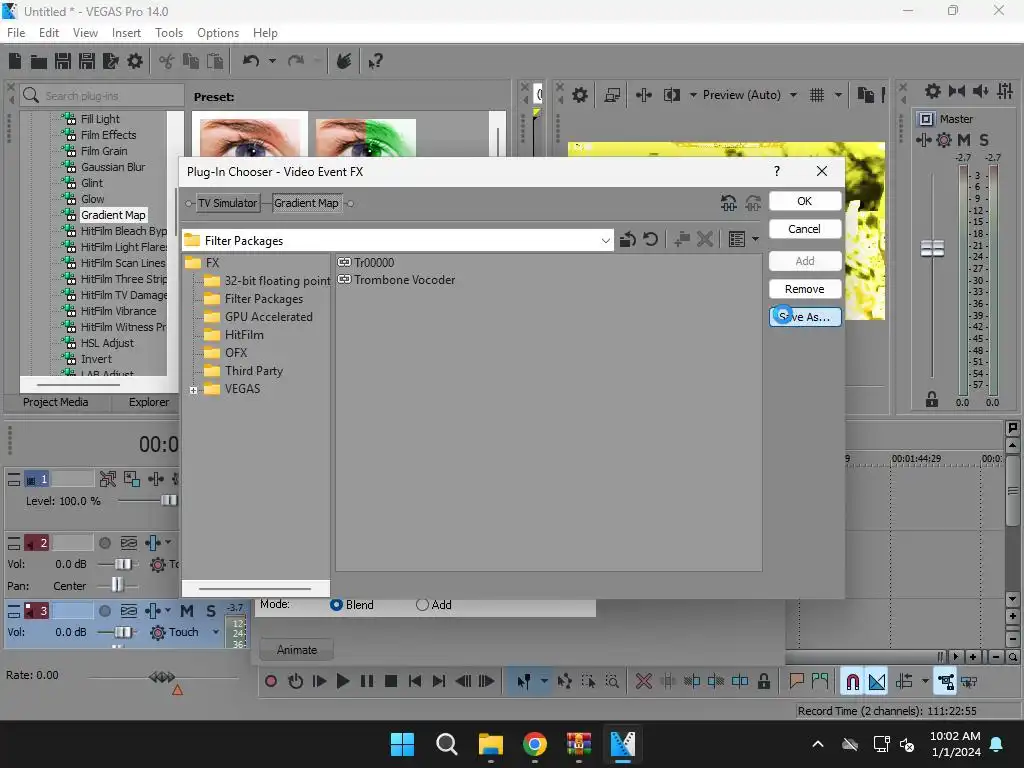Toggle Master bus Solo S button
The height and width of the screenshot is (768, 1024).
(x=984, y=140)
